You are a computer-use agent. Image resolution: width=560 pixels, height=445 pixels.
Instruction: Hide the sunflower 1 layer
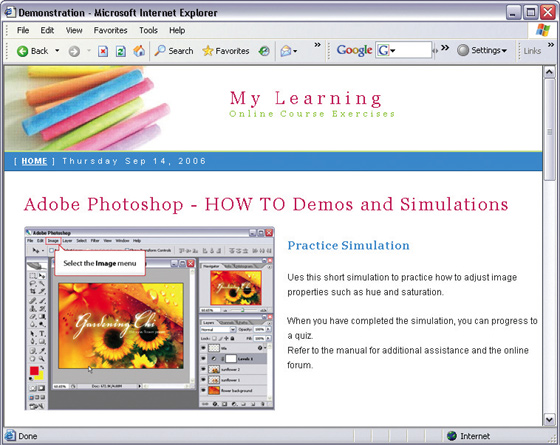click(203, 380)
